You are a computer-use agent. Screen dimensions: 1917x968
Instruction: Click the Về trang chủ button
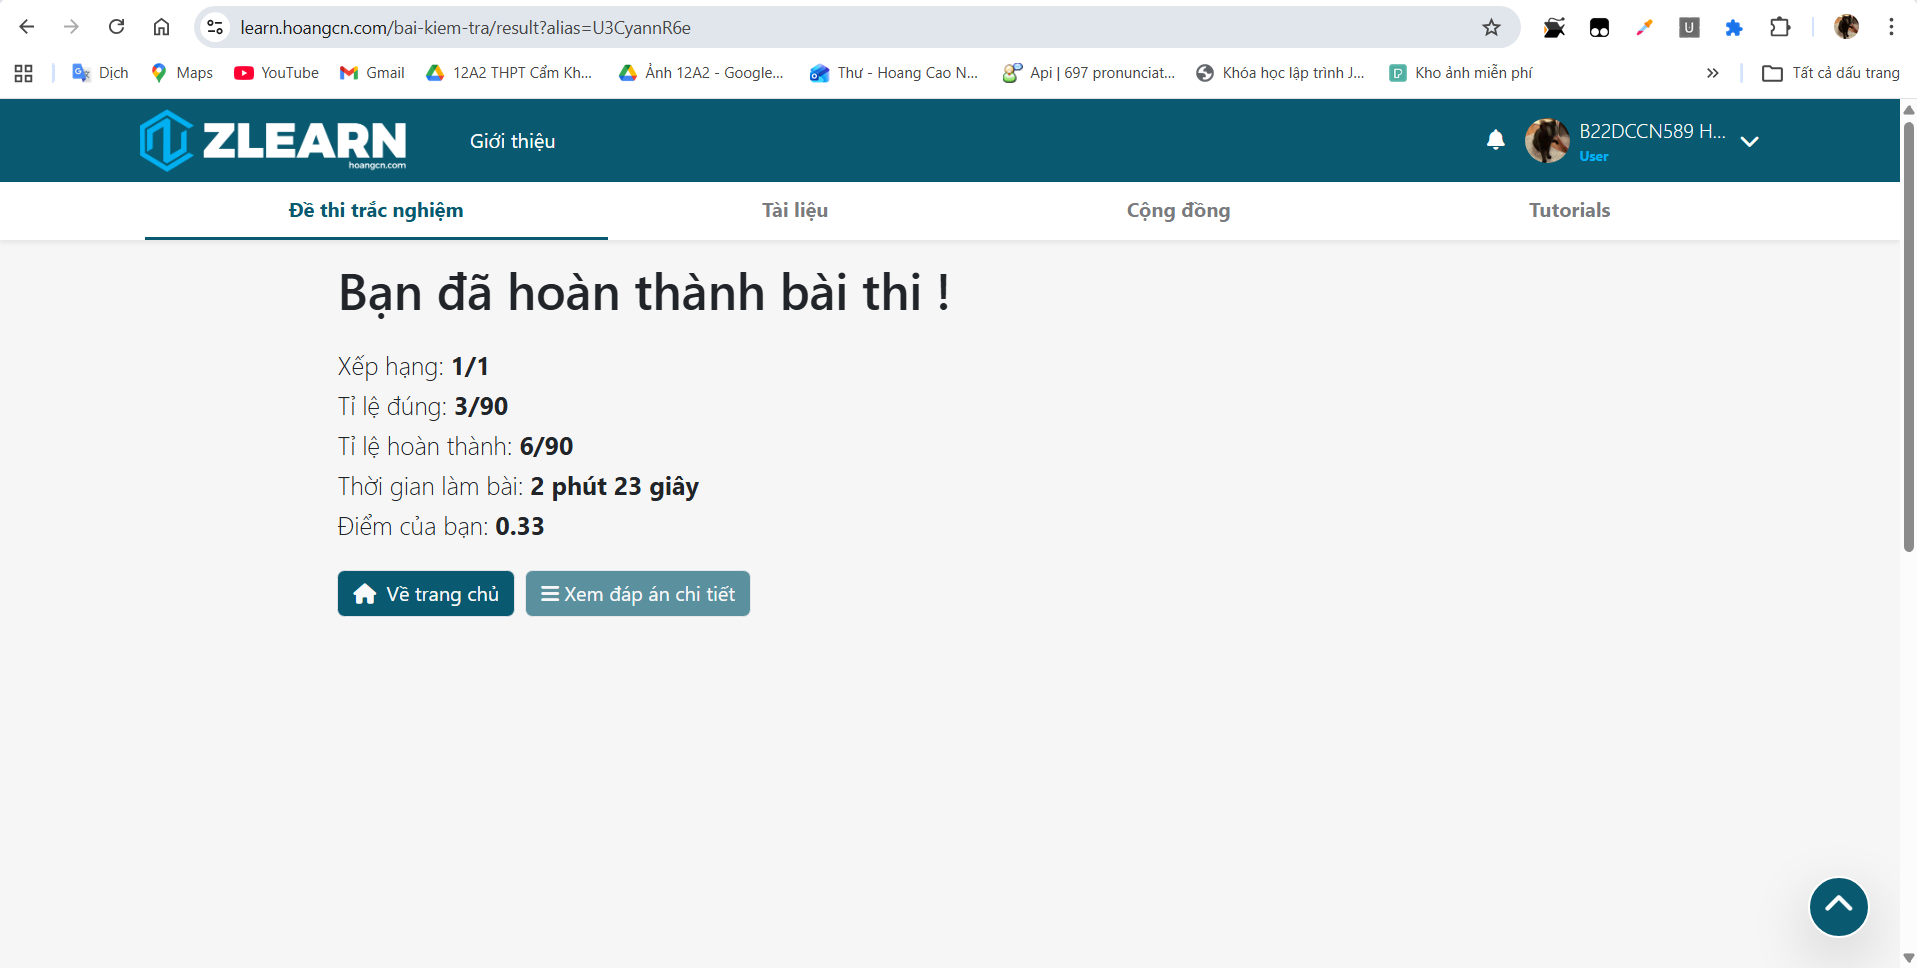(425, 594)
